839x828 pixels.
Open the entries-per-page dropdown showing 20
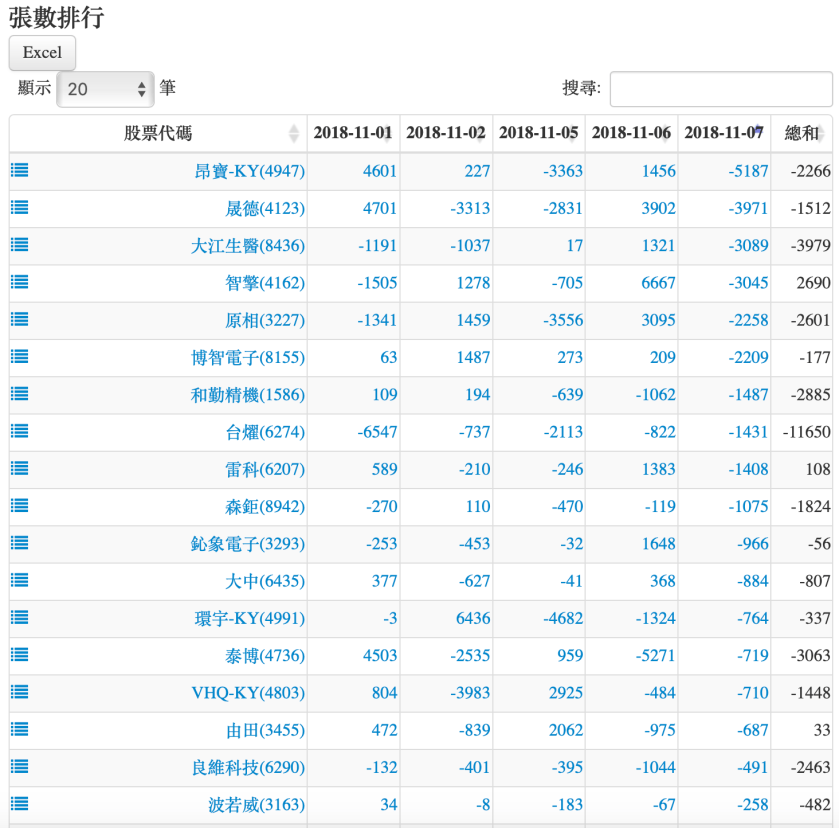pyautogui.click(x=104, y=89)
